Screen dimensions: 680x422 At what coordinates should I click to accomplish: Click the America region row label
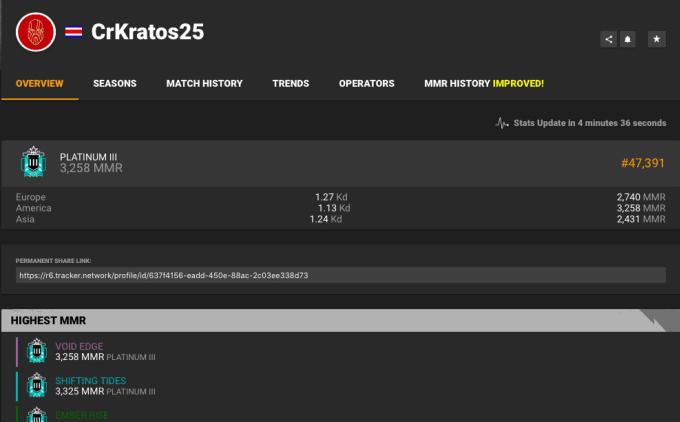pyautogui.click(x=33, y=208)
